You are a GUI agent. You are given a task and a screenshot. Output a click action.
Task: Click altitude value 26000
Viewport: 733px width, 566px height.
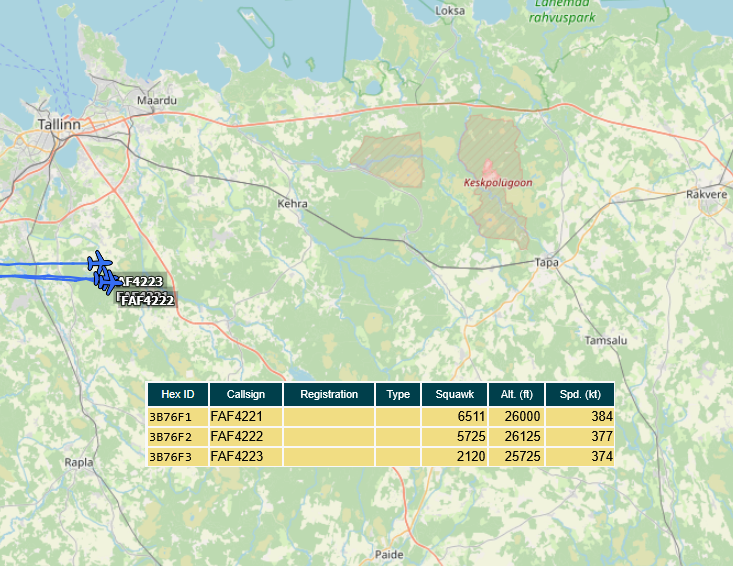click(x=523, y=416)
